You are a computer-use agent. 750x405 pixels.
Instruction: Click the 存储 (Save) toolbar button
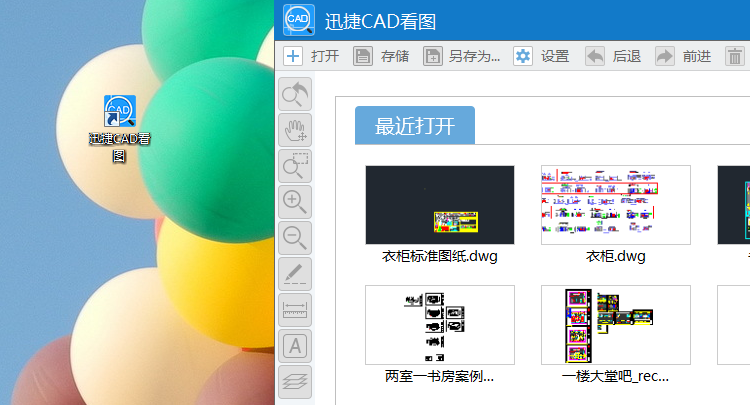coord(381,56)
